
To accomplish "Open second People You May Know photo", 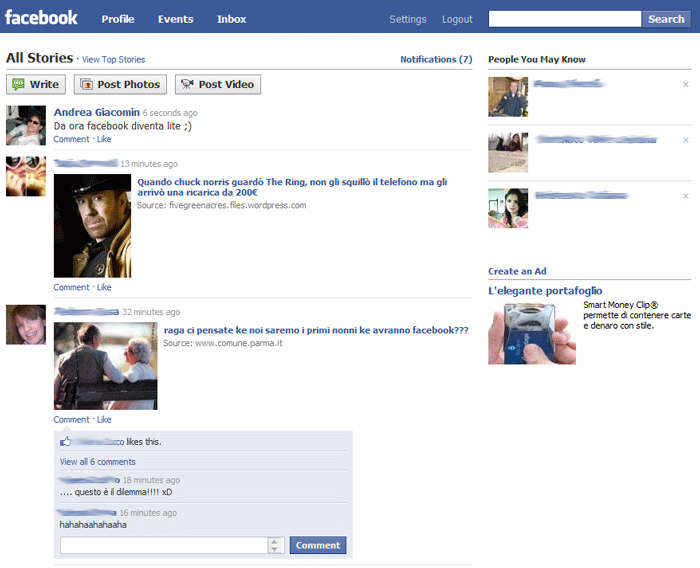I will pyautogui.click(x=508, y=153).
